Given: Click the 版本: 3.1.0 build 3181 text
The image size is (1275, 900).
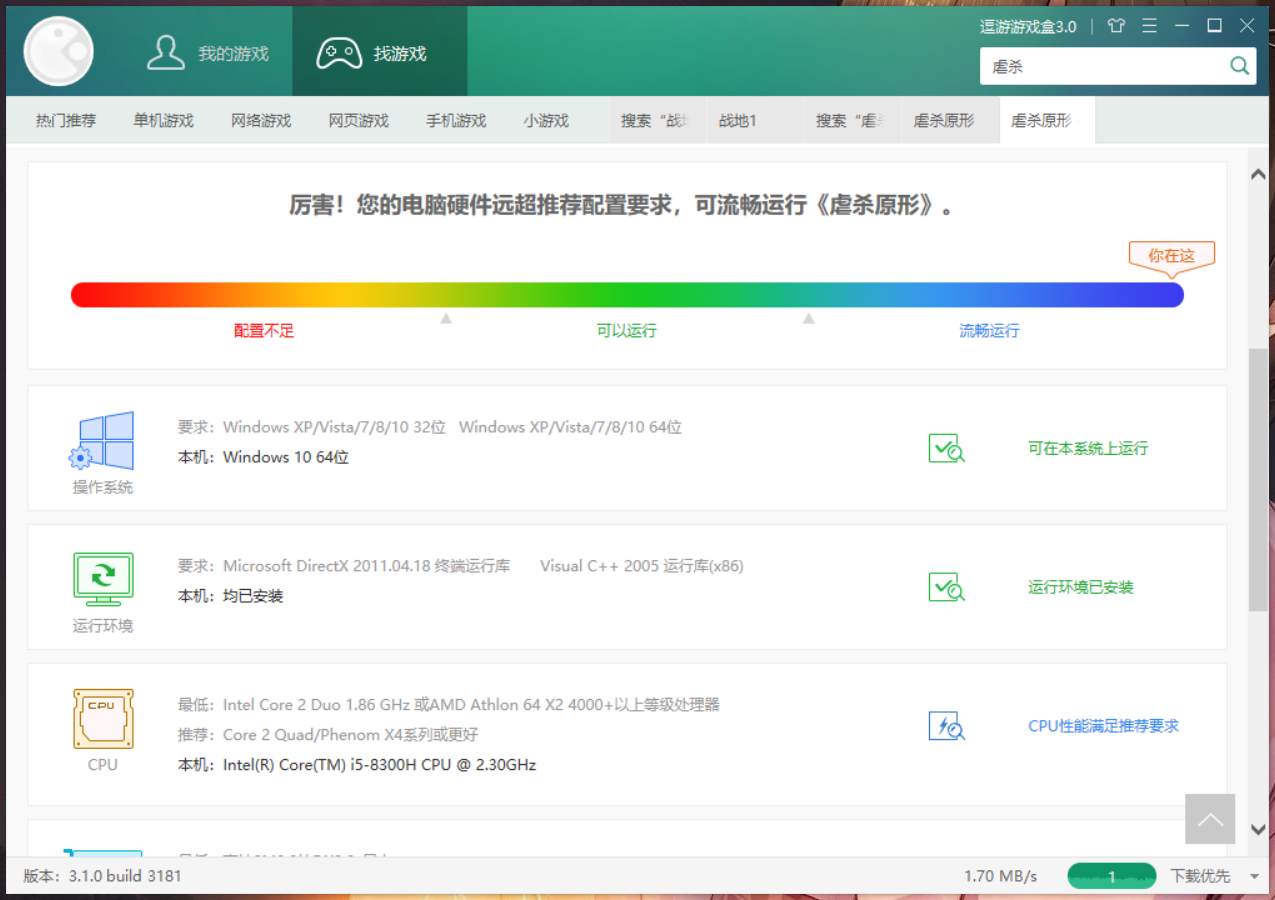Looking at the screenshot, I should coord(102,876).
